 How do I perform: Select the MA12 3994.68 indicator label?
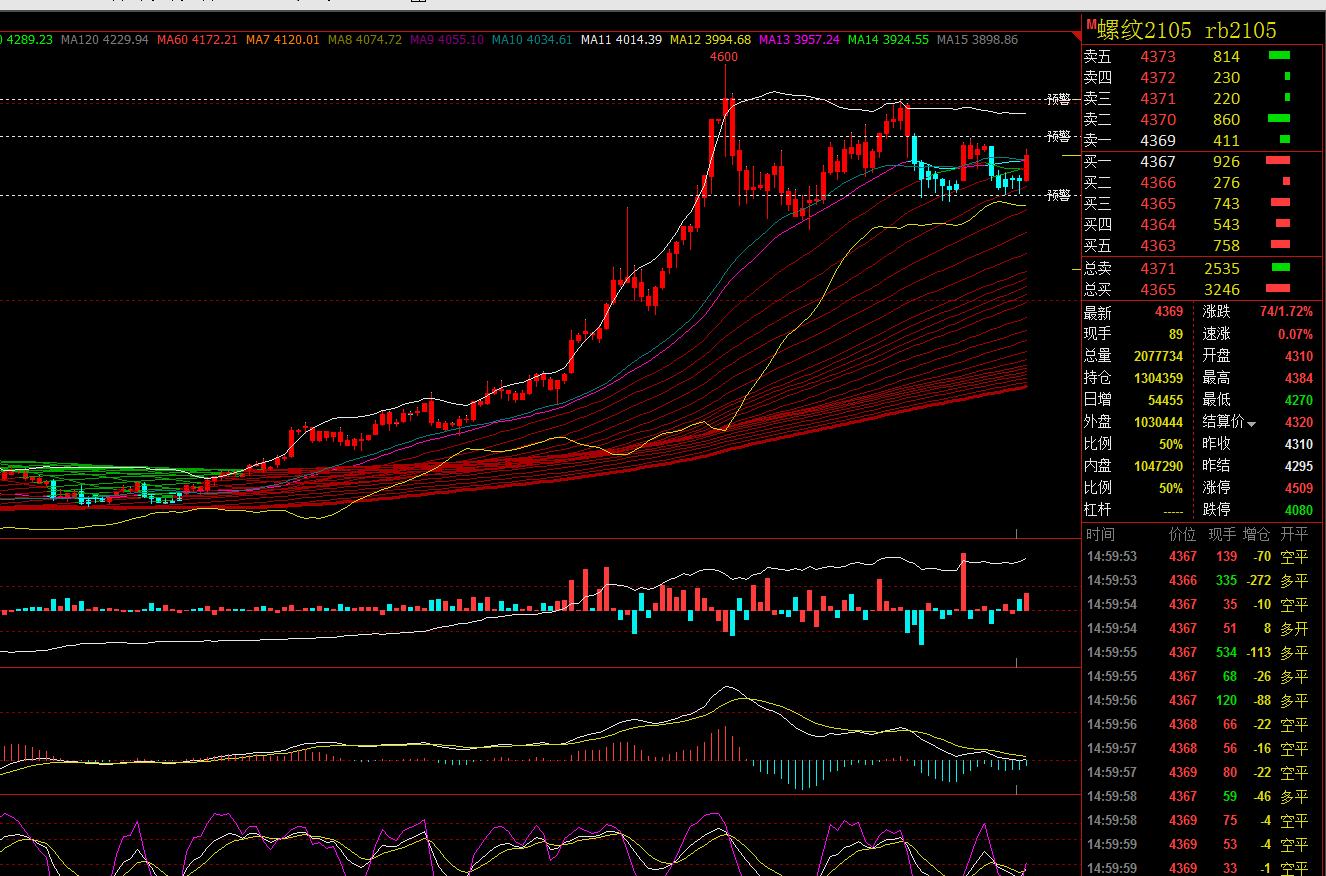coord(710,40)
